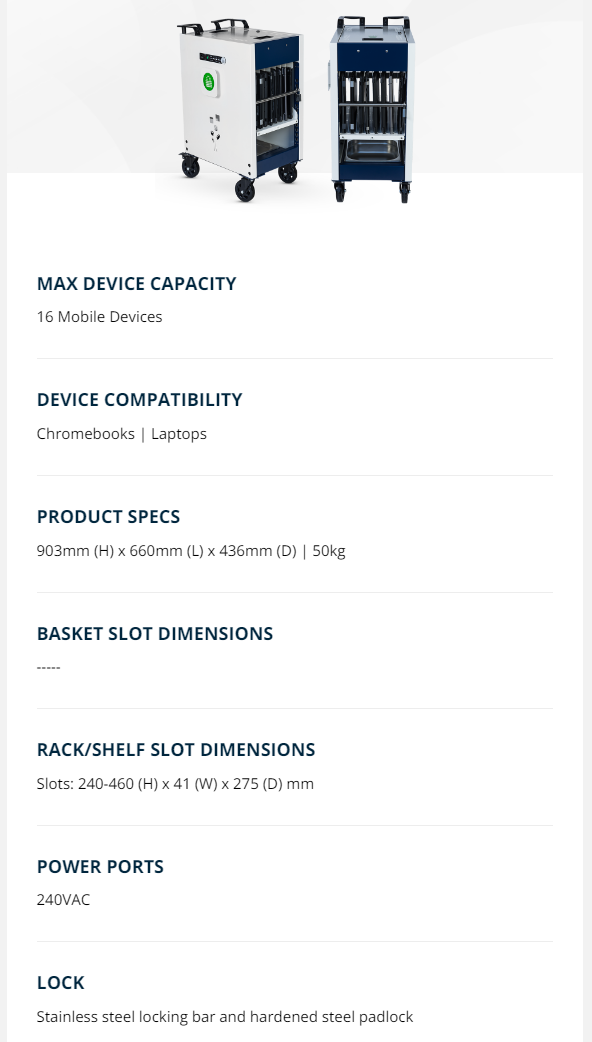Click the Laptops compatibility text
Image resolution: width=592 pixels, height=1042 pixels.
point(179,434)
